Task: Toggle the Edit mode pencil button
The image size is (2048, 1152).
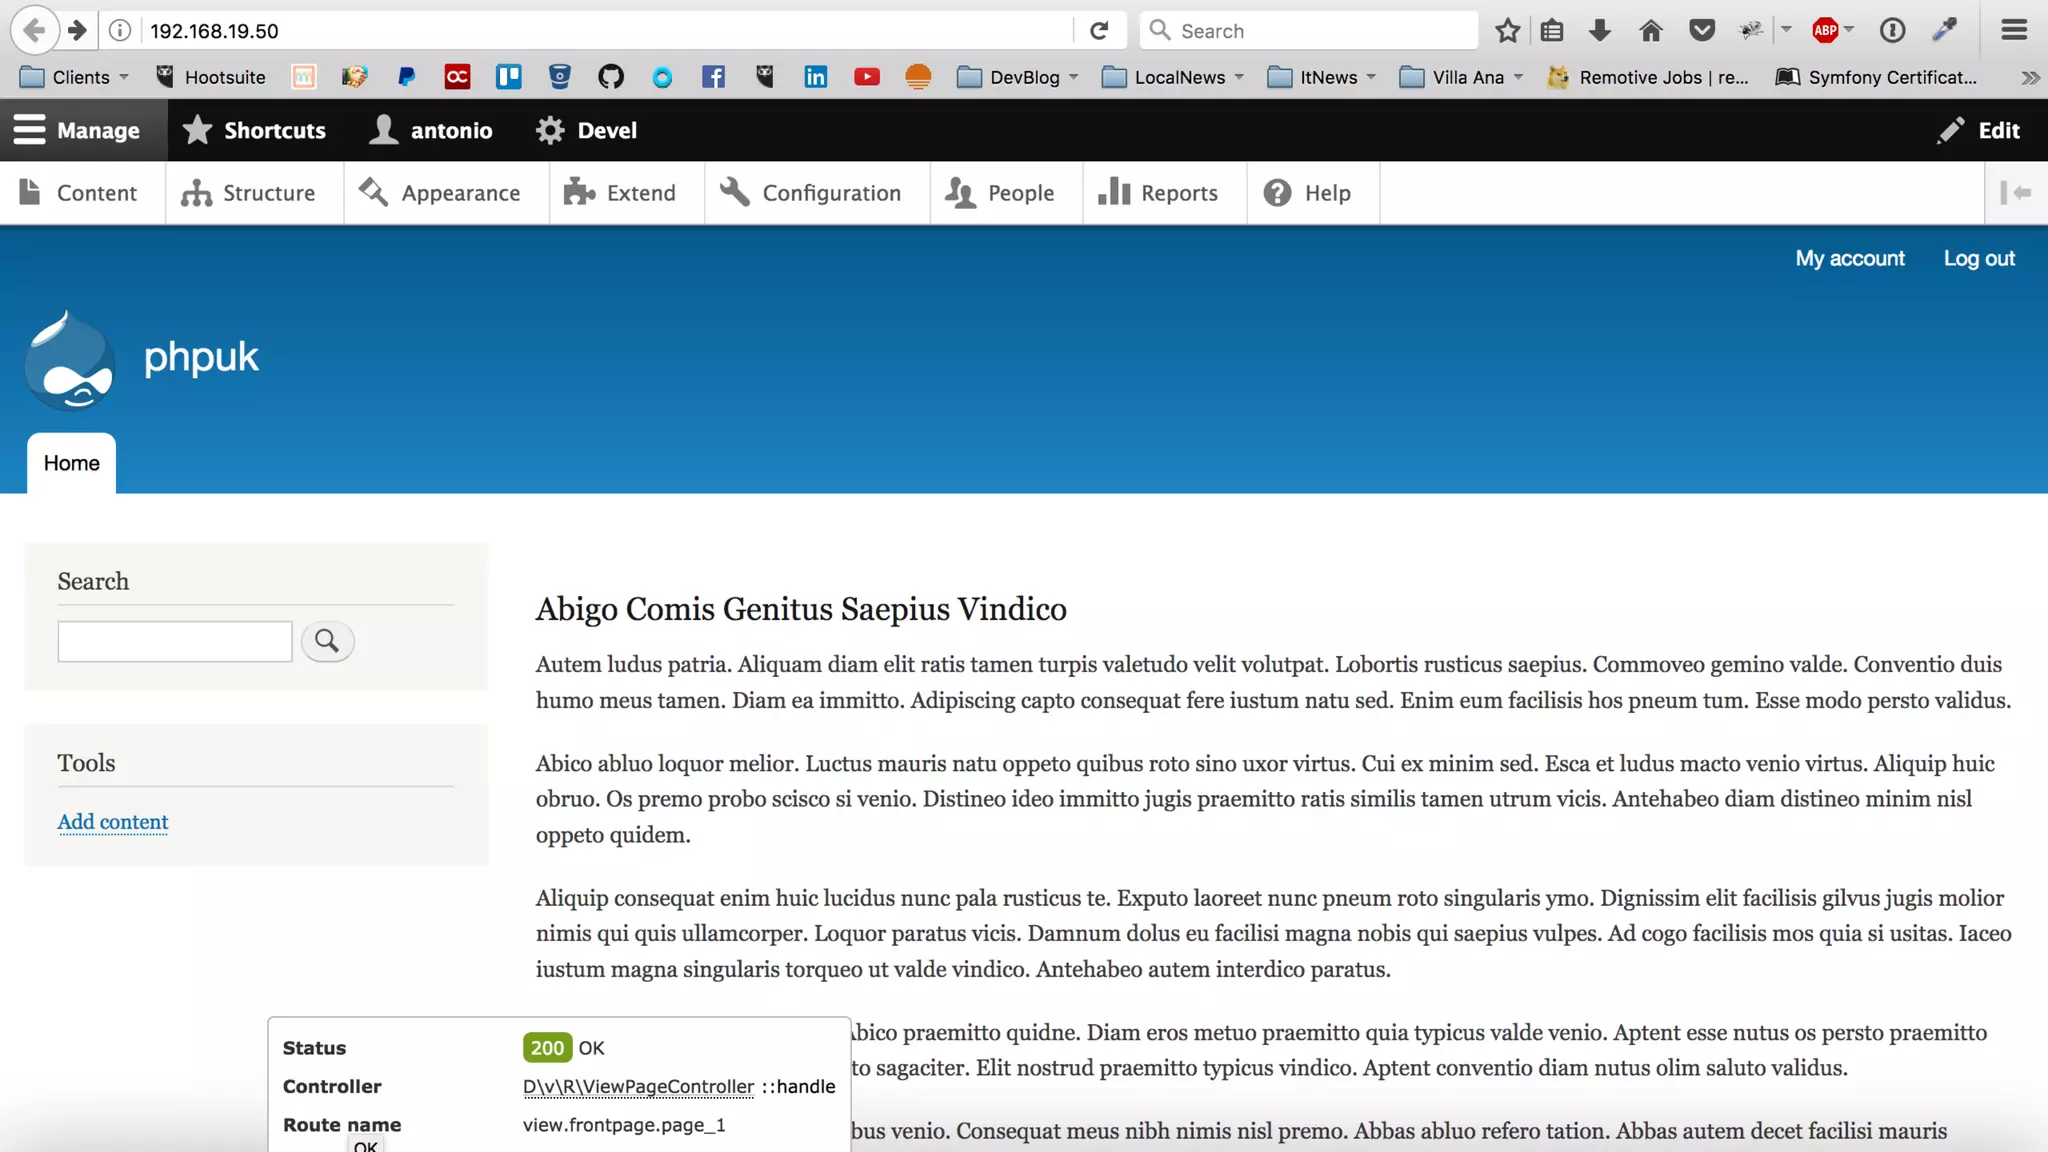Action: (x=1979, y=130)
